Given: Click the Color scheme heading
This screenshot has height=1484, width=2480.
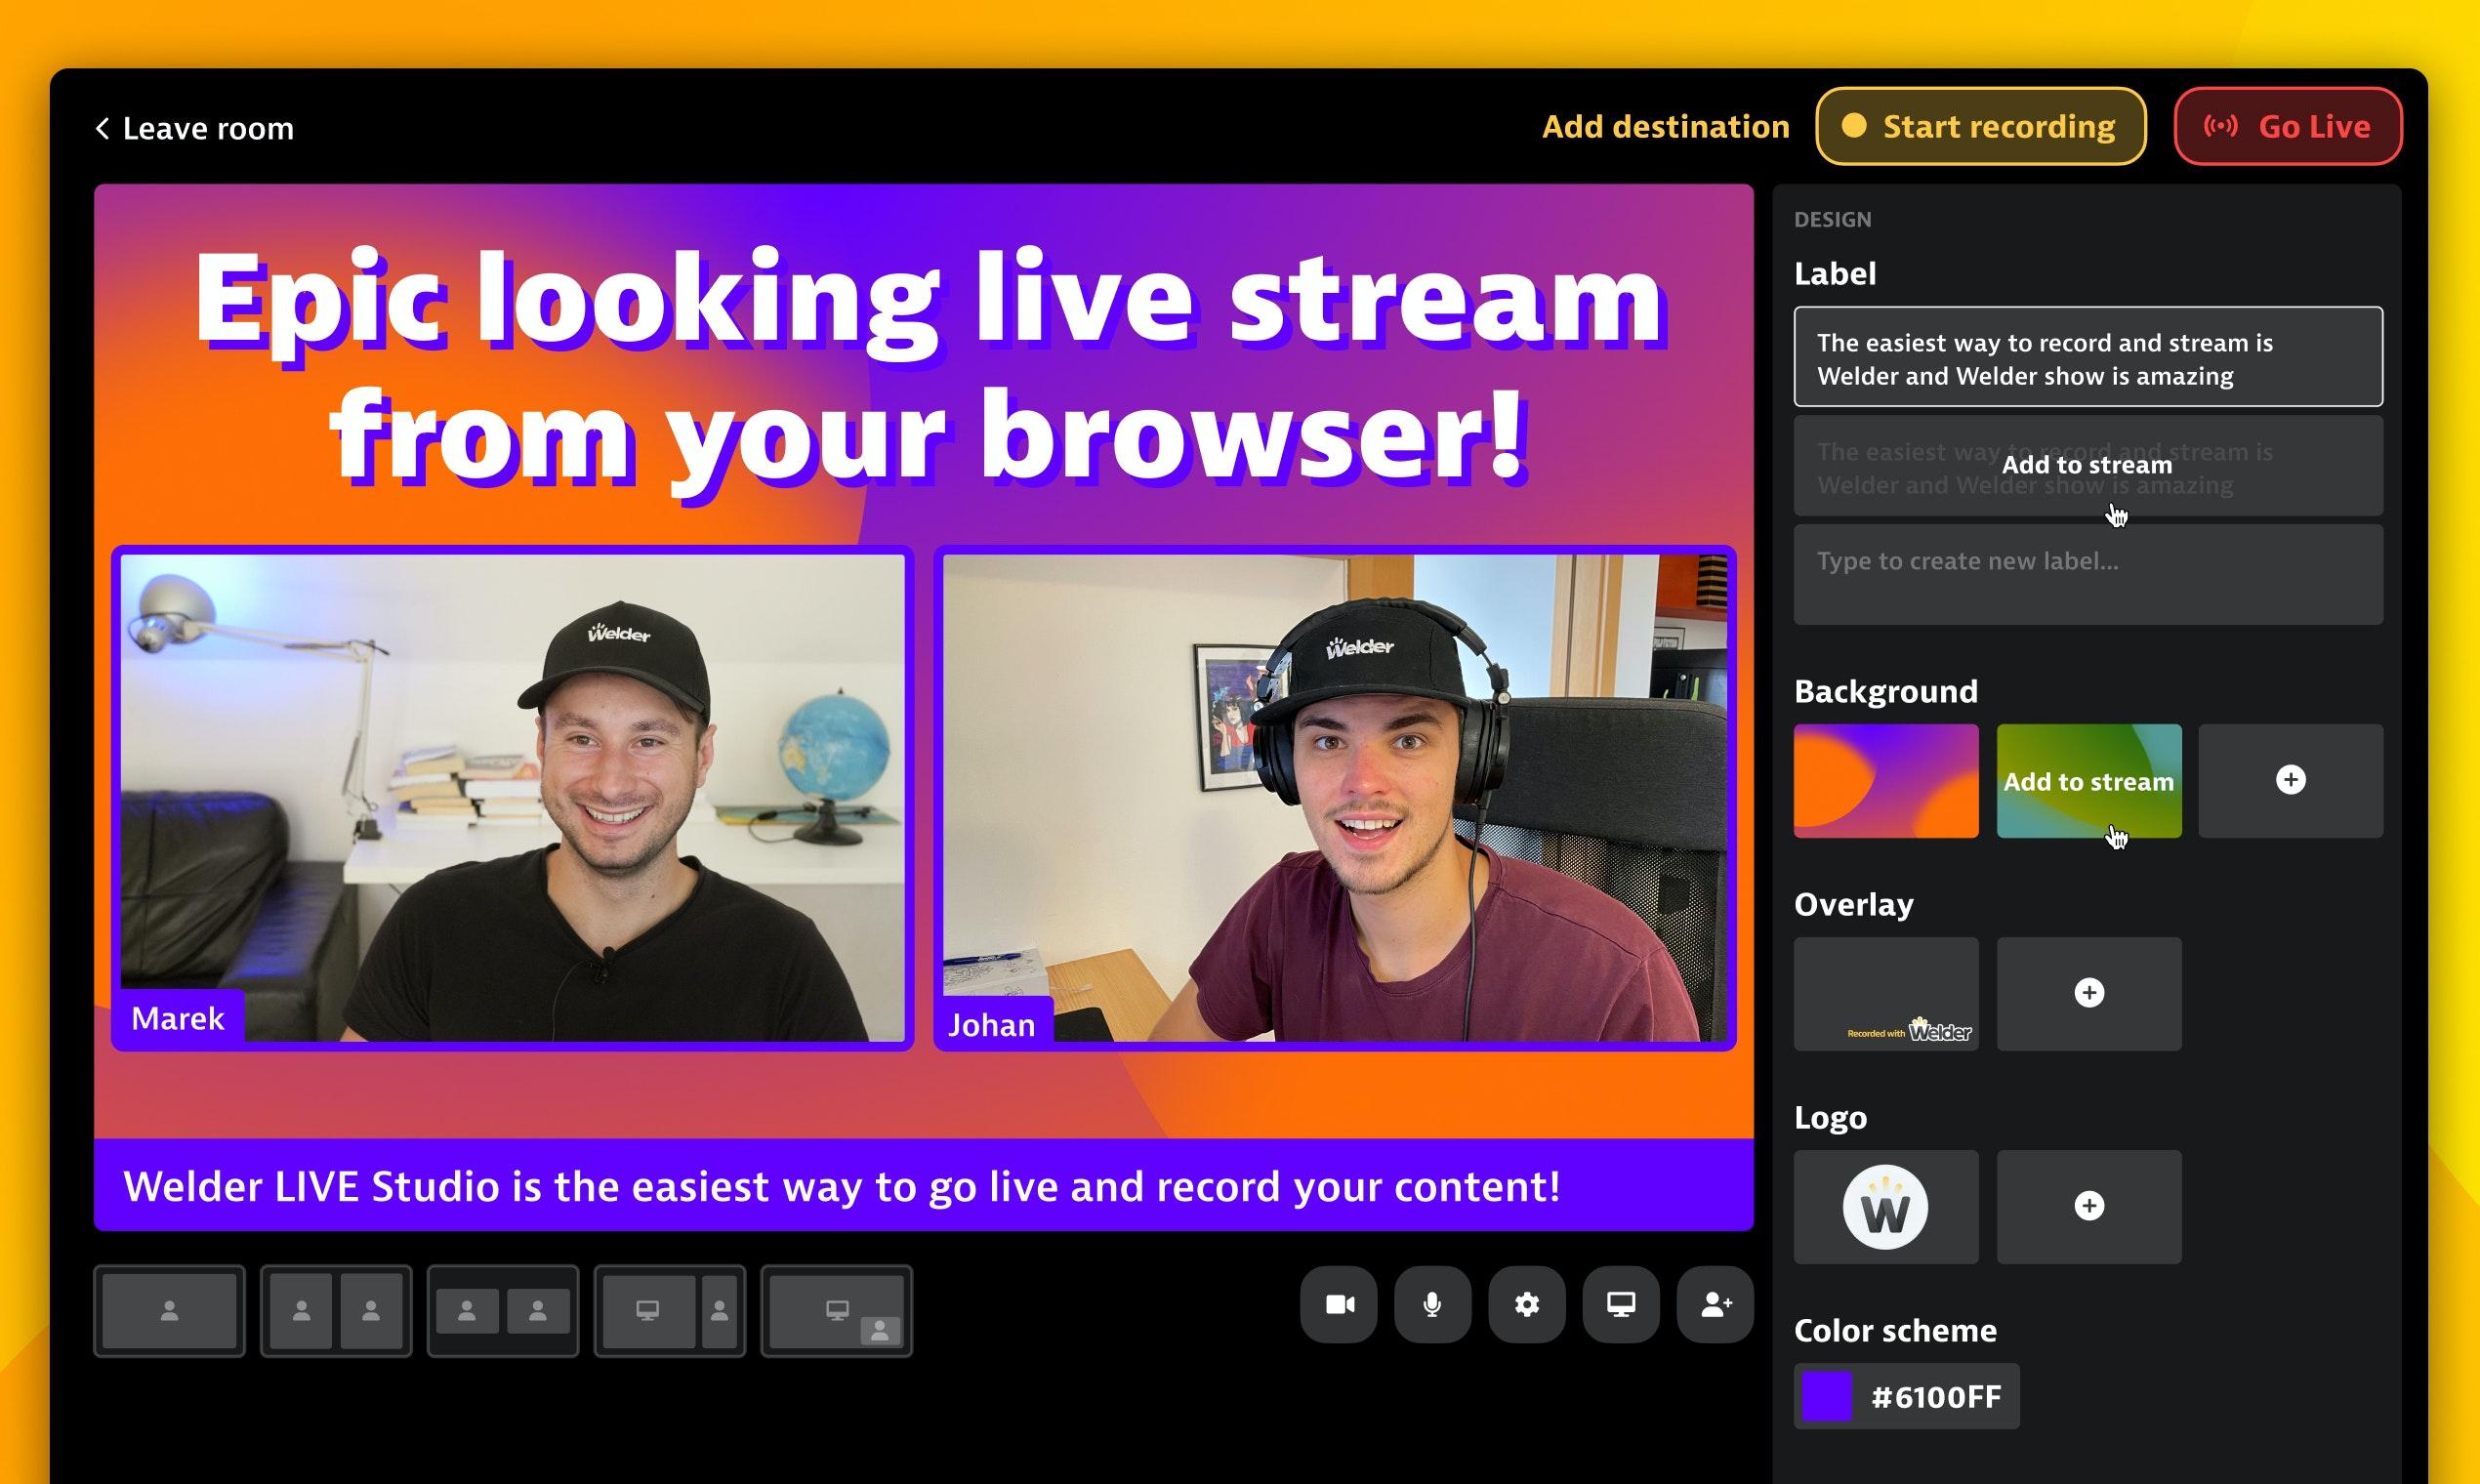Looking at the screenshot, I should pos(1895,1330).
